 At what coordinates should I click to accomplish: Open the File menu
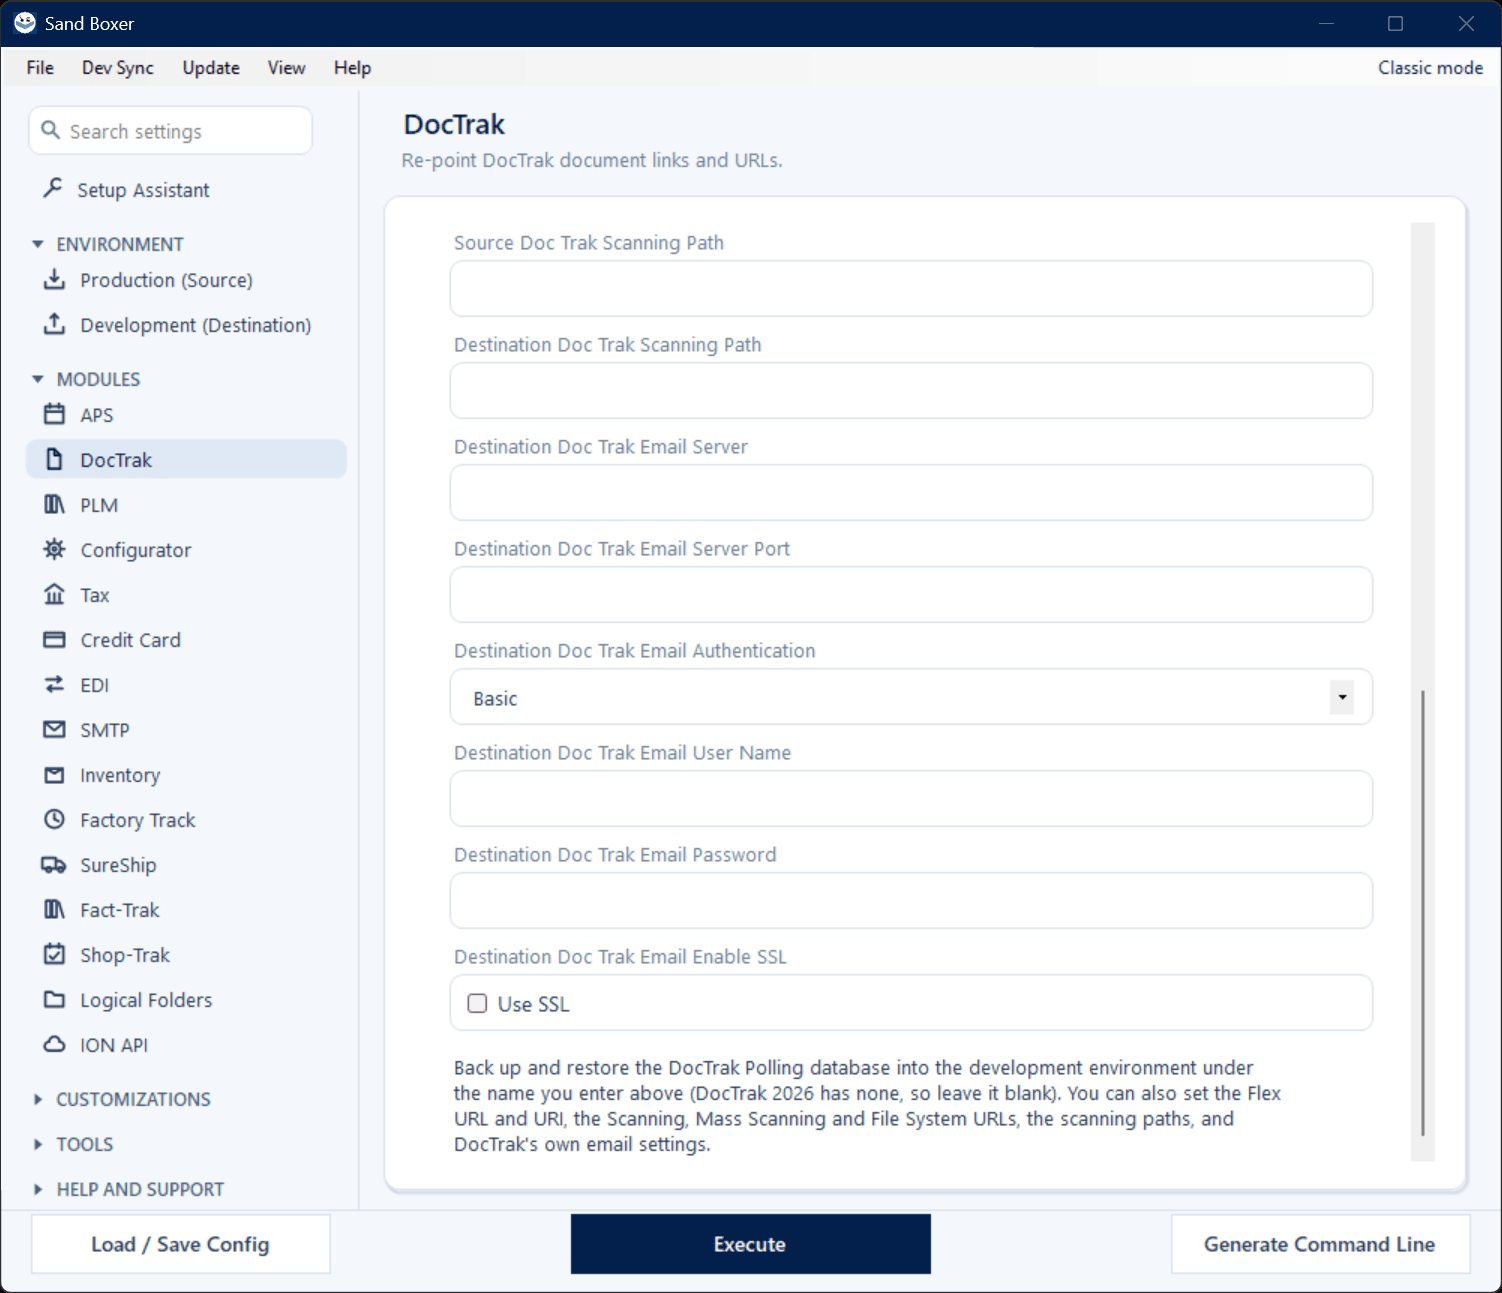tap(40, 67)
